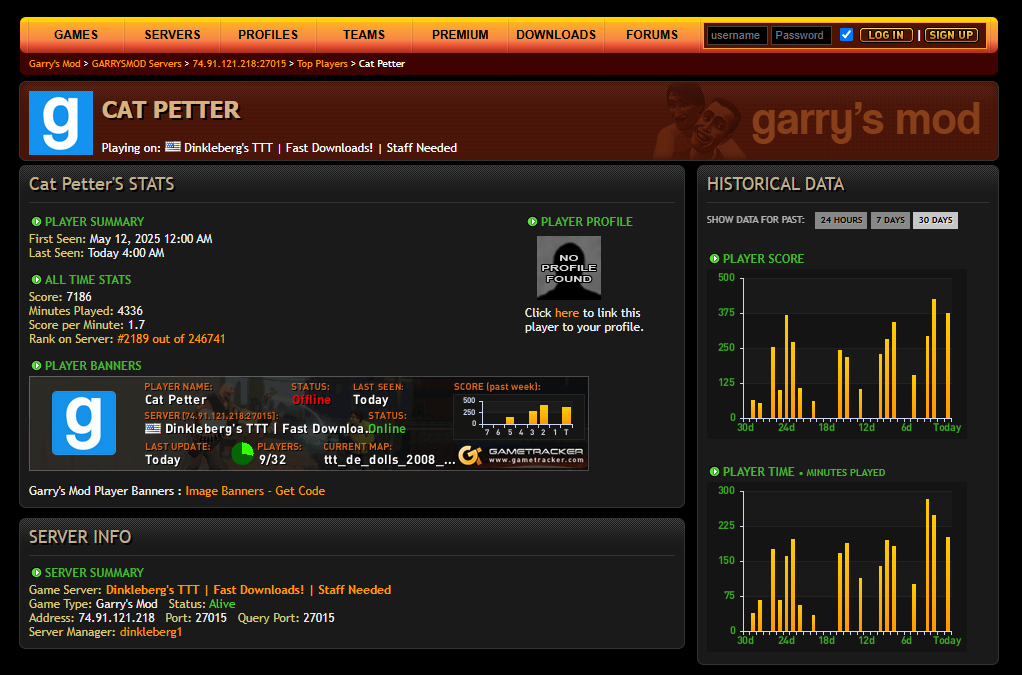Open the SERVERS menu
1022x675 pixels.
pyautogui.click(x=172, y=35)
